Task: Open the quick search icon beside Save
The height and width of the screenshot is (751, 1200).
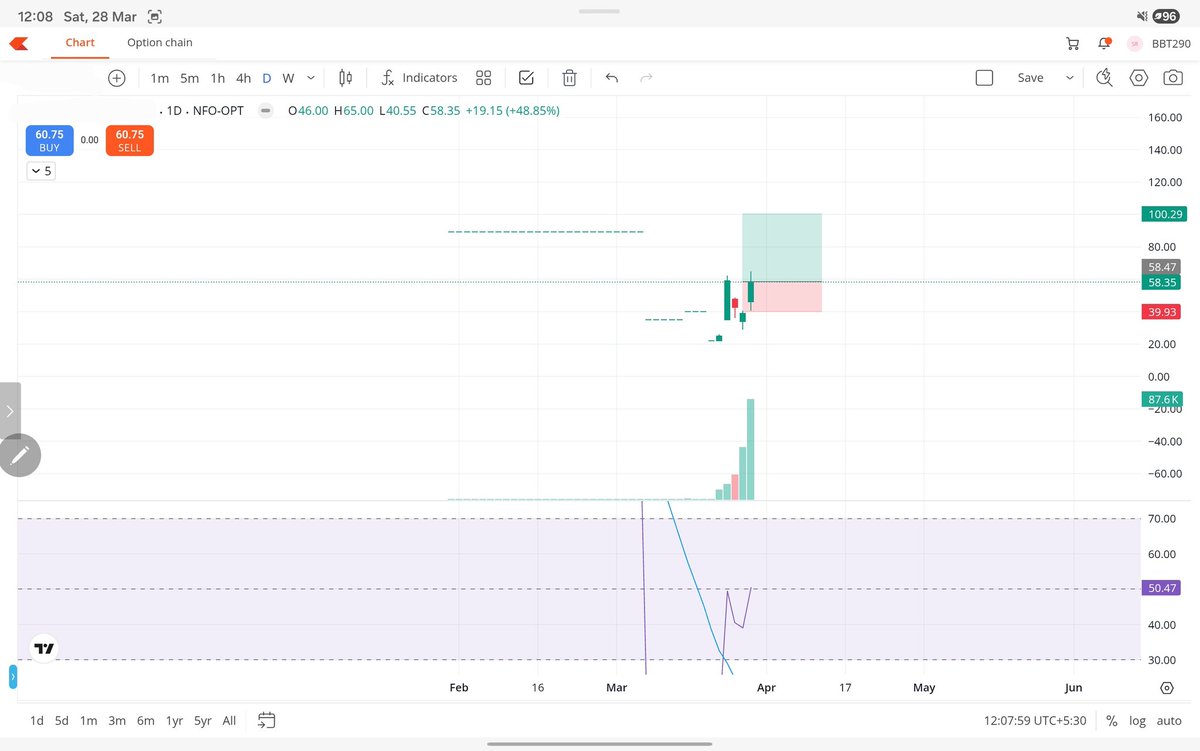Action: tap(1105, 78)
